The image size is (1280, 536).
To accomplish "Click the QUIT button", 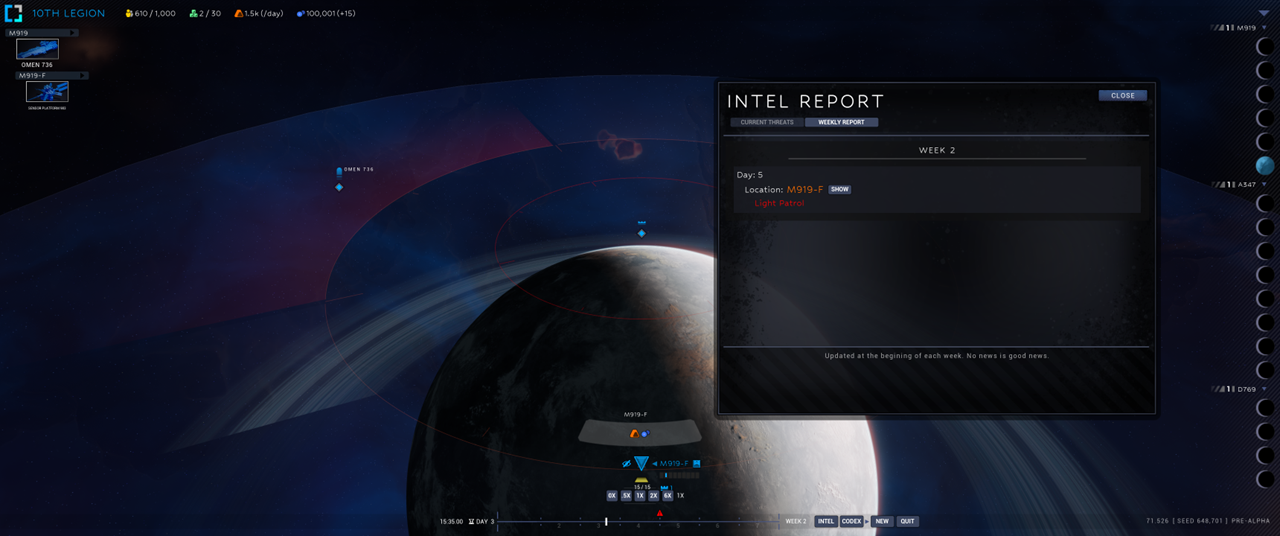I will pyautogui.click(x=907, y=521).
